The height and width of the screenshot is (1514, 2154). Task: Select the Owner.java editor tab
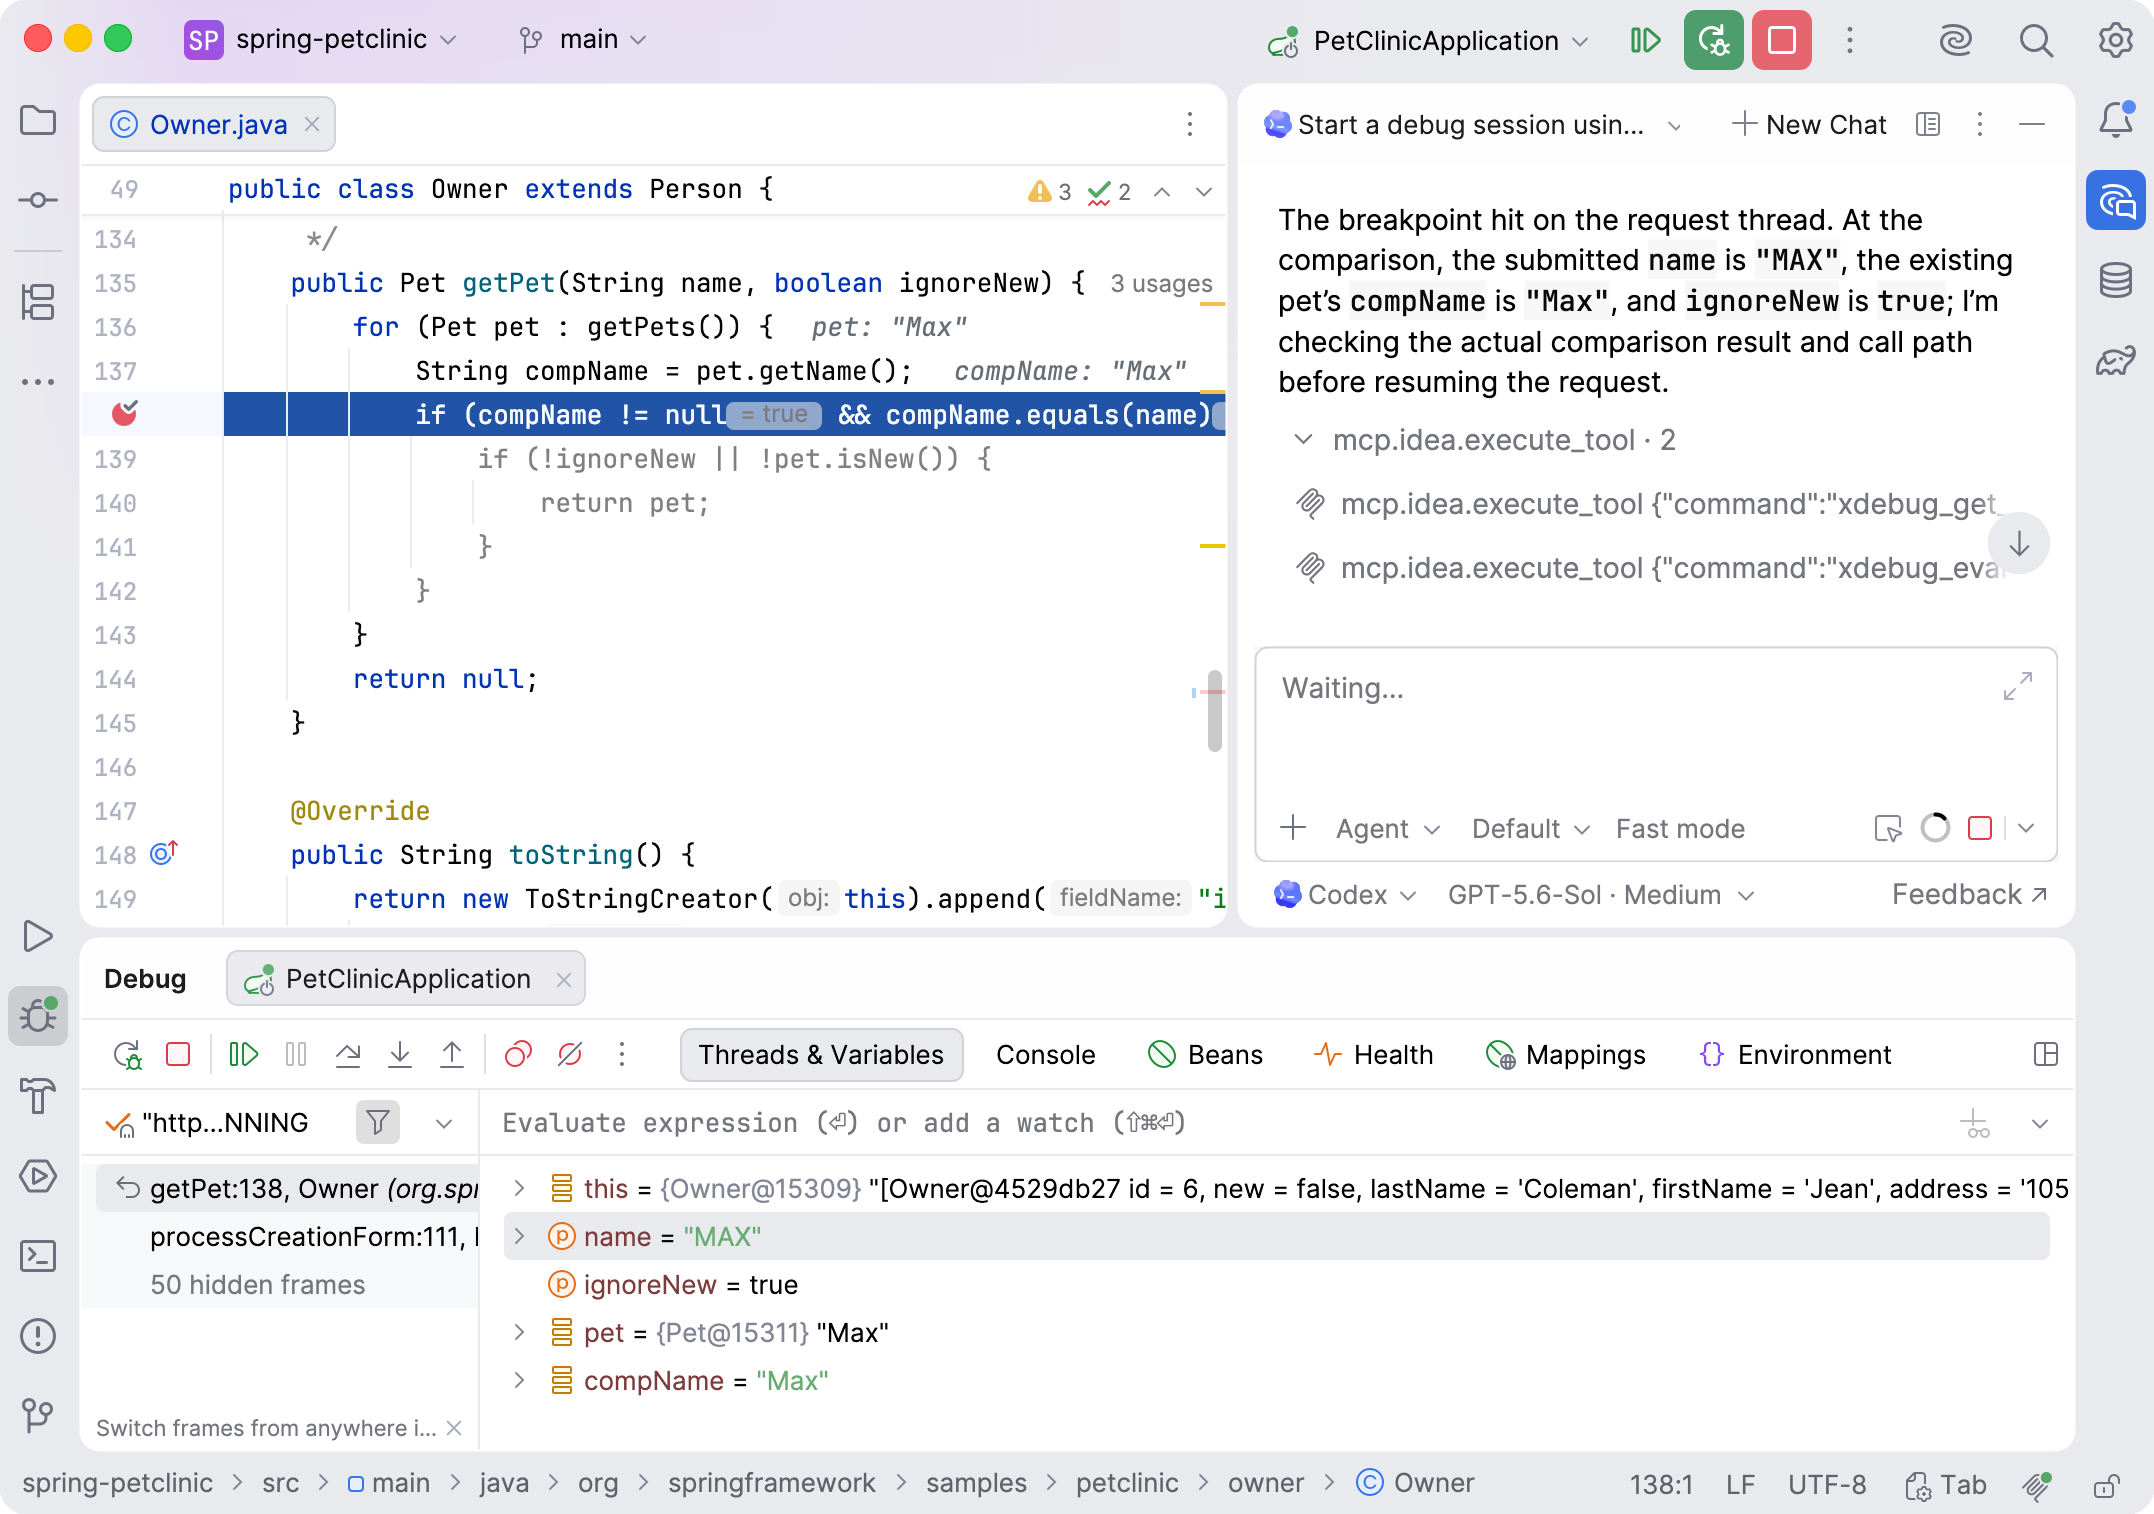[x=214, y=124]
